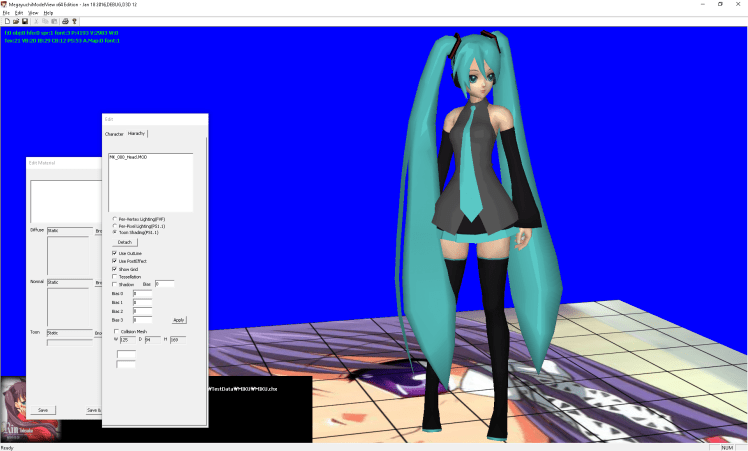Select Per-Vertex Lighting radio button

coord(115,219)
